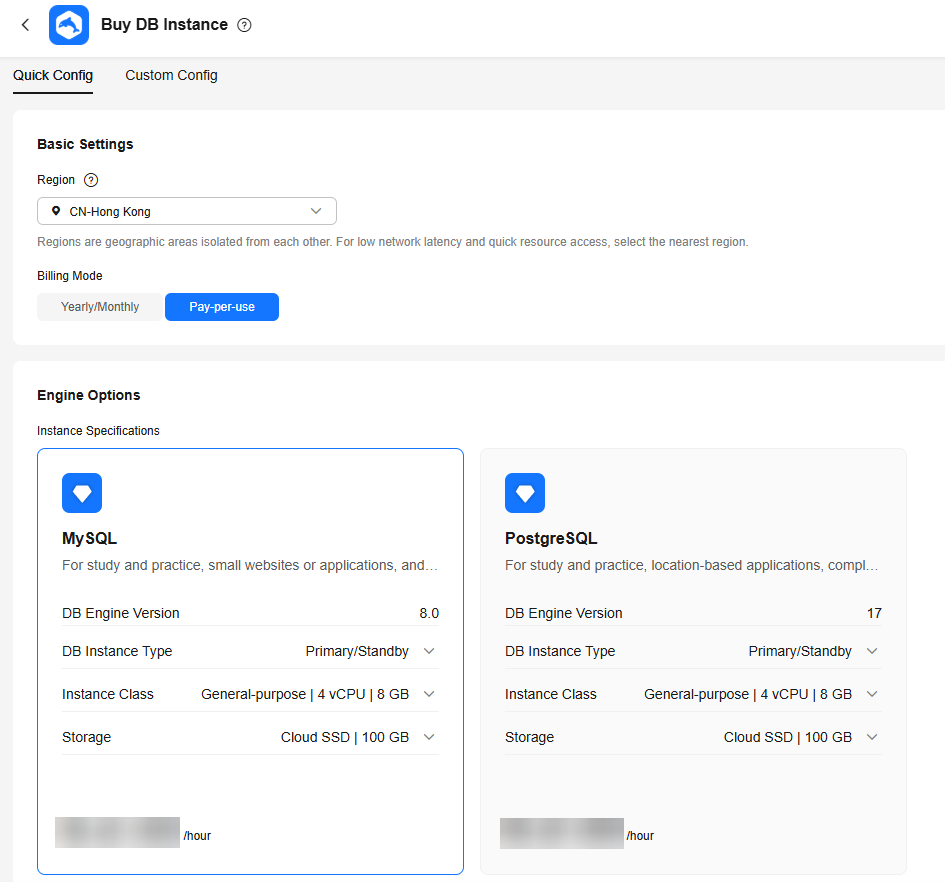The height and width of the screenshot is (882, 945).
Task: Expand MySQL DB Instance Type dropdown
Action: click(x=429, y=651)
